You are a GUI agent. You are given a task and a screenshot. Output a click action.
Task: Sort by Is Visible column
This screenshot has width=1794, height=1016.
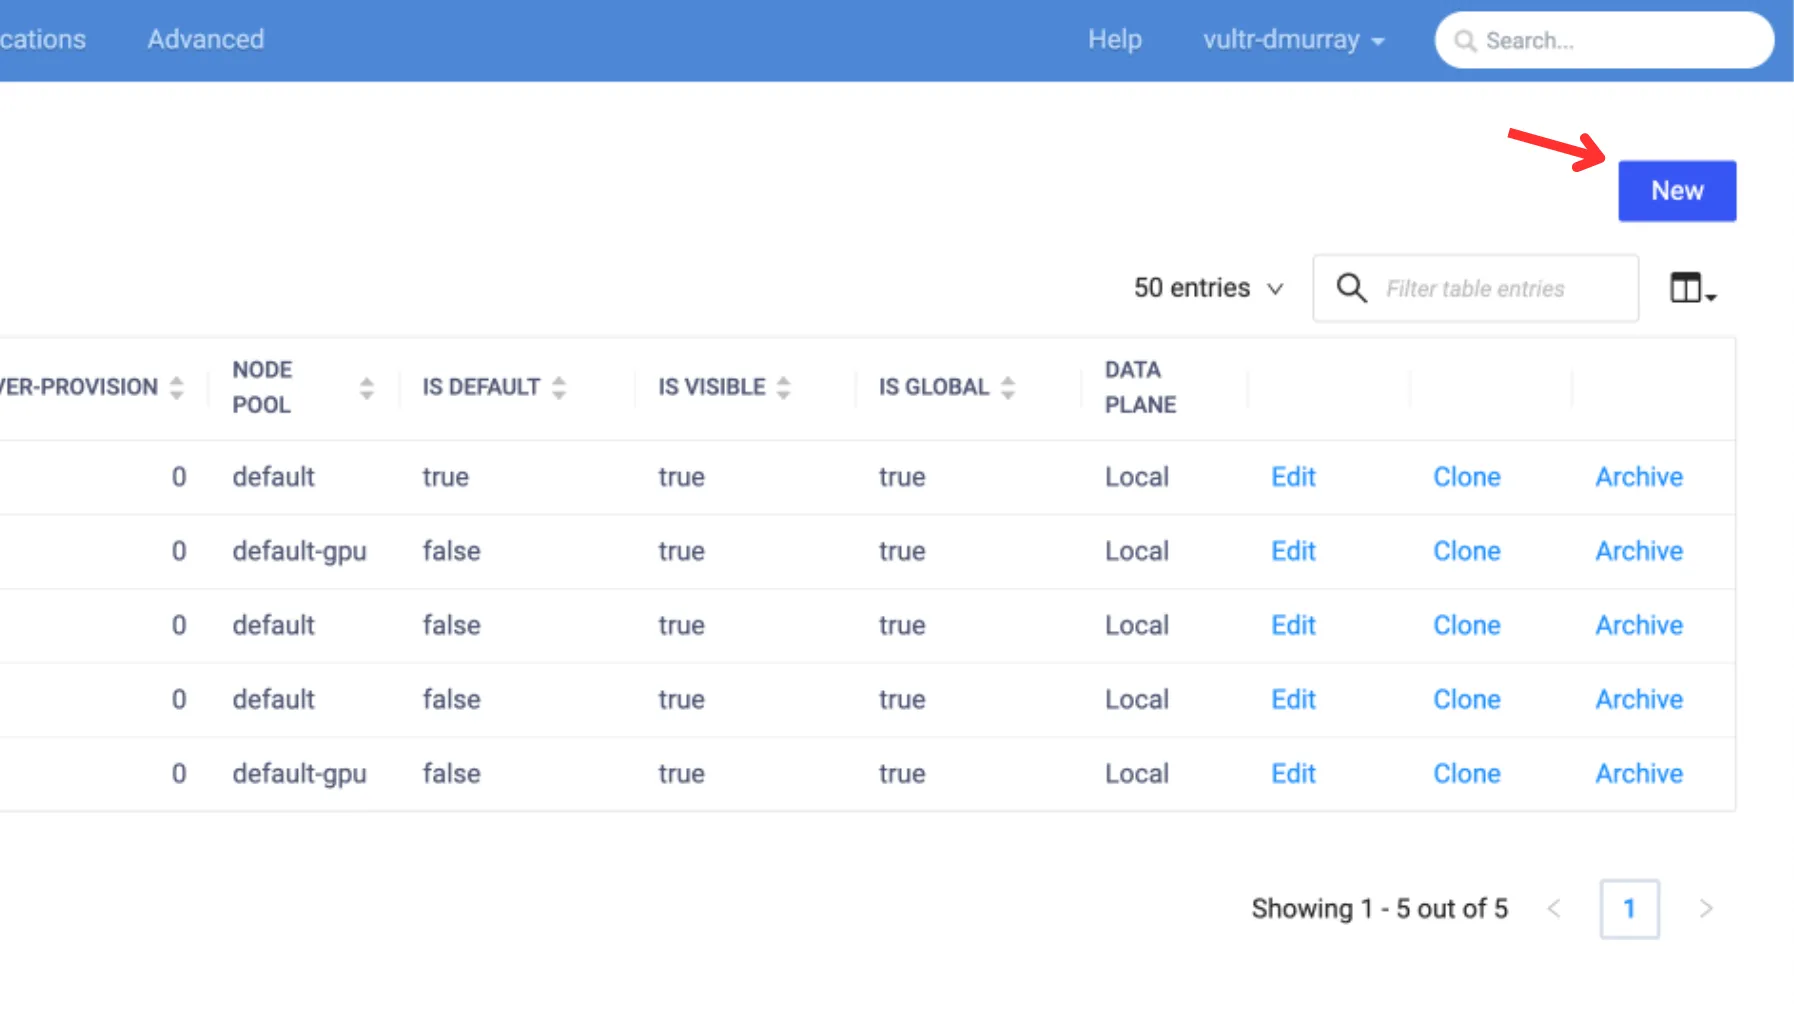tap(784, 387)
